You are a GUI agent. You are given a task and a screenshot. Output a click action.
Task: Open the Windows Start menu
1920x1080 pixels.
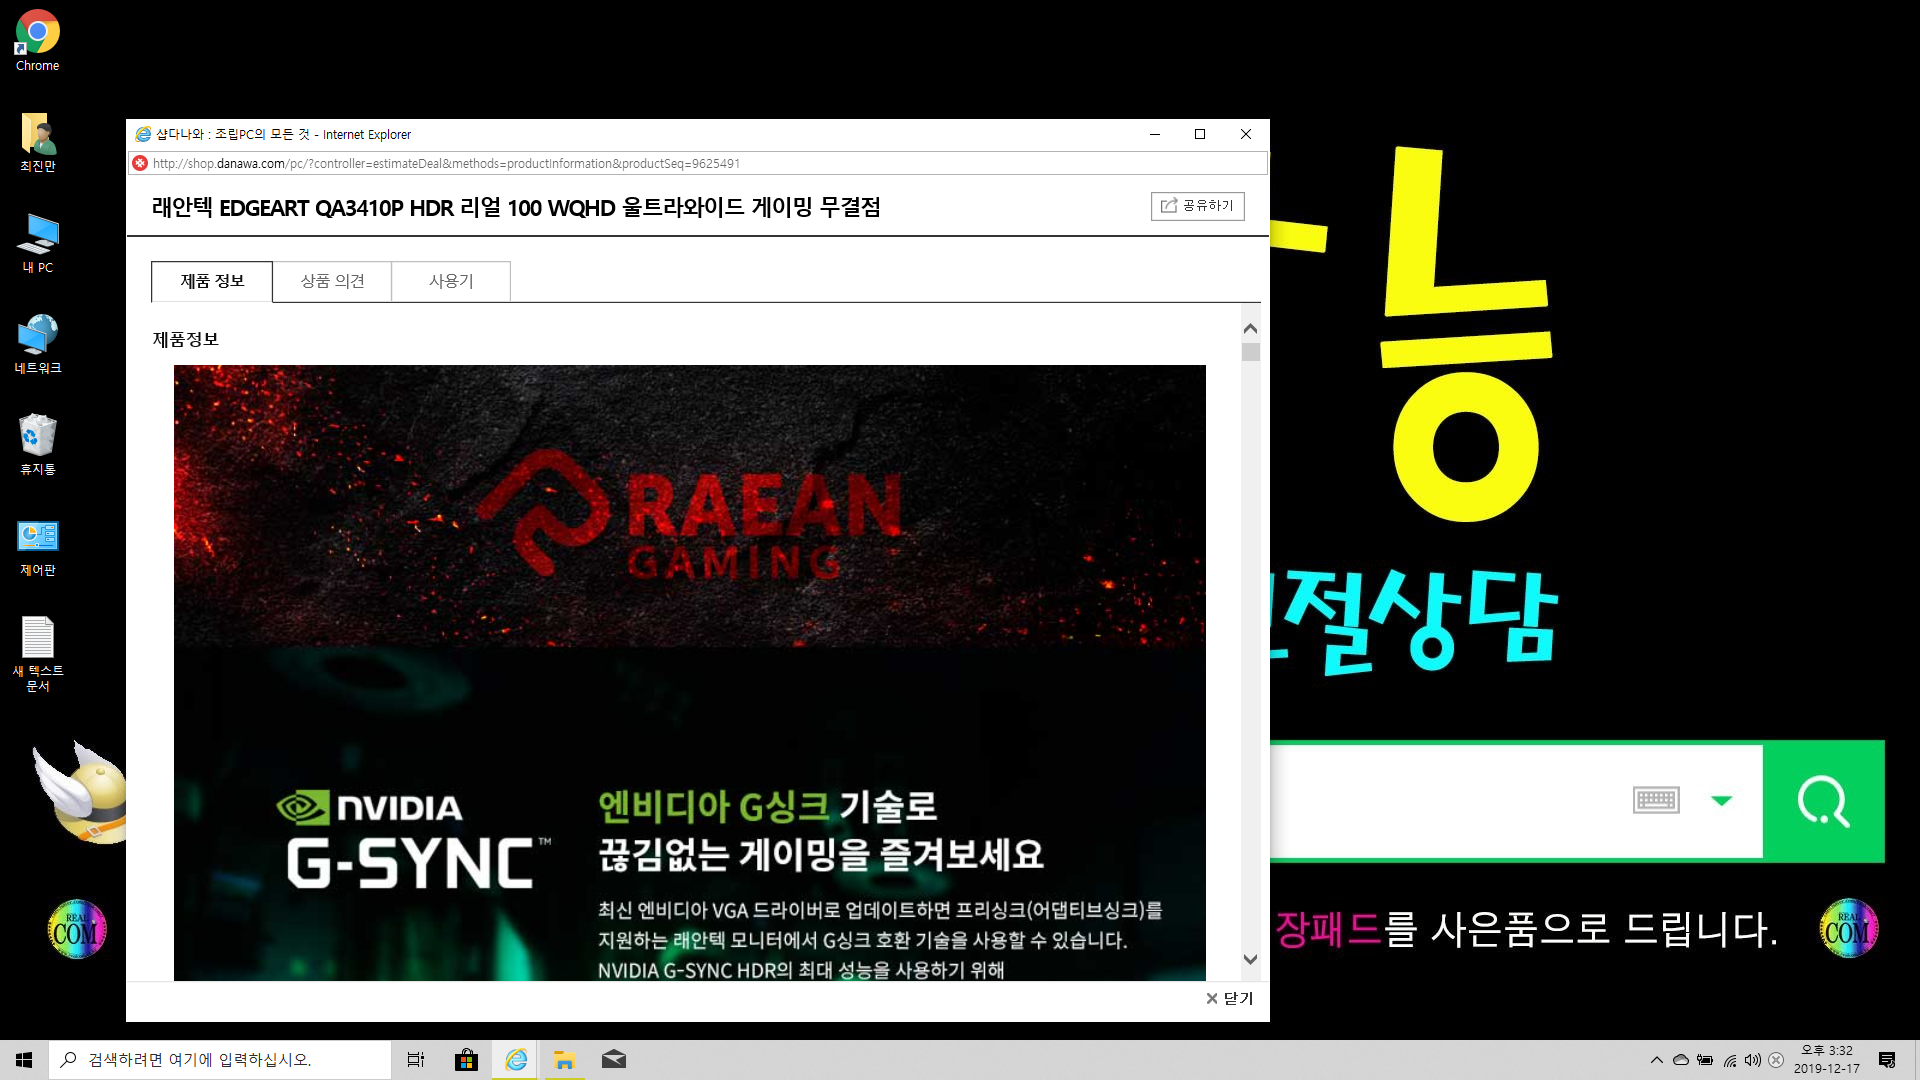point(24,1060)
